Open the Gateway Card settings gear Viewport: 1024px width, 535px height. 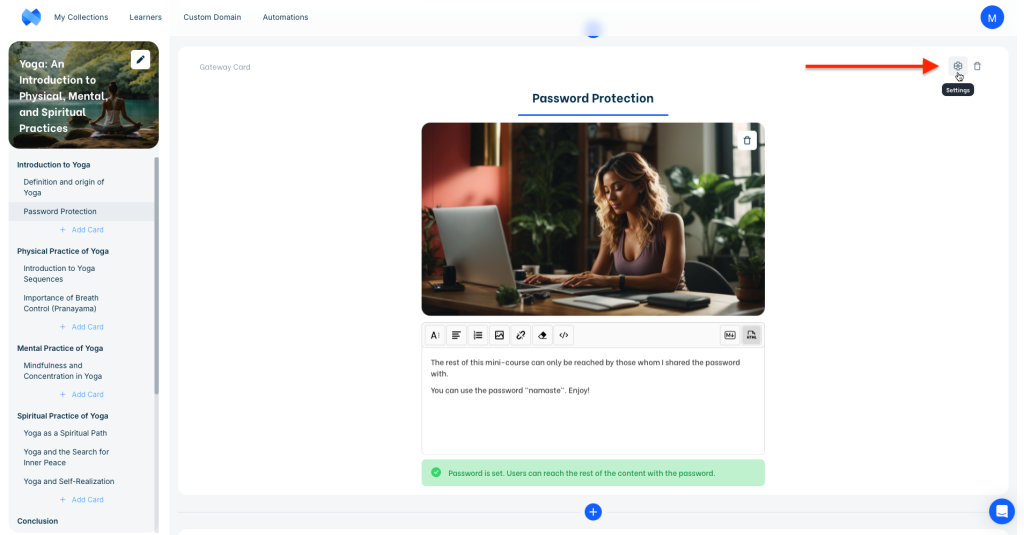click(957, 66)
